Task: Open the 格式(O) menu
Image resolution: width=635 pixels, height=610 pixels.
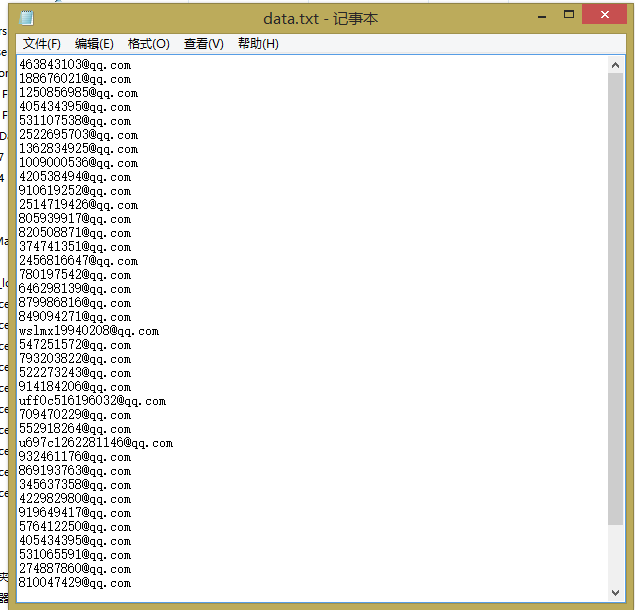Action: (149, 44)
